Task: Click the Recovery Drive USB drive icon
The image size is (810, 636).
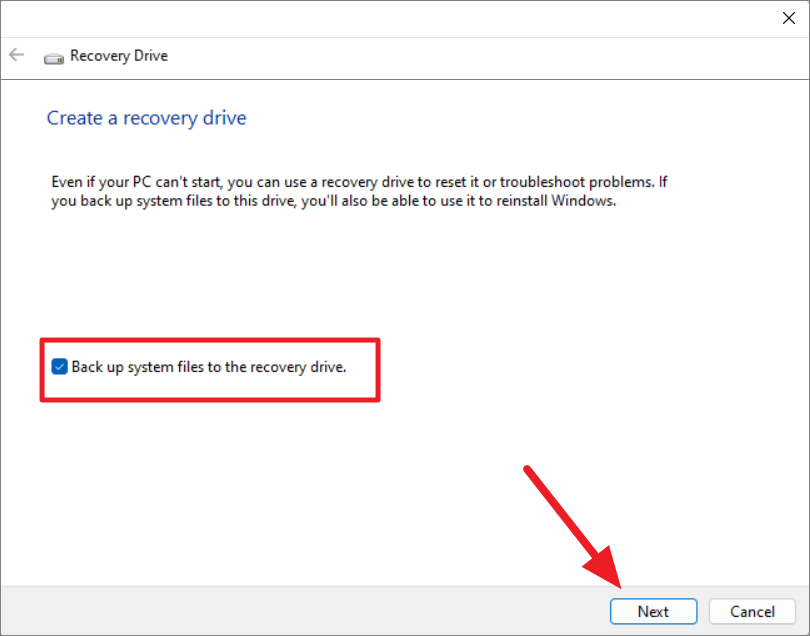Action: click(x=54, y=58)
